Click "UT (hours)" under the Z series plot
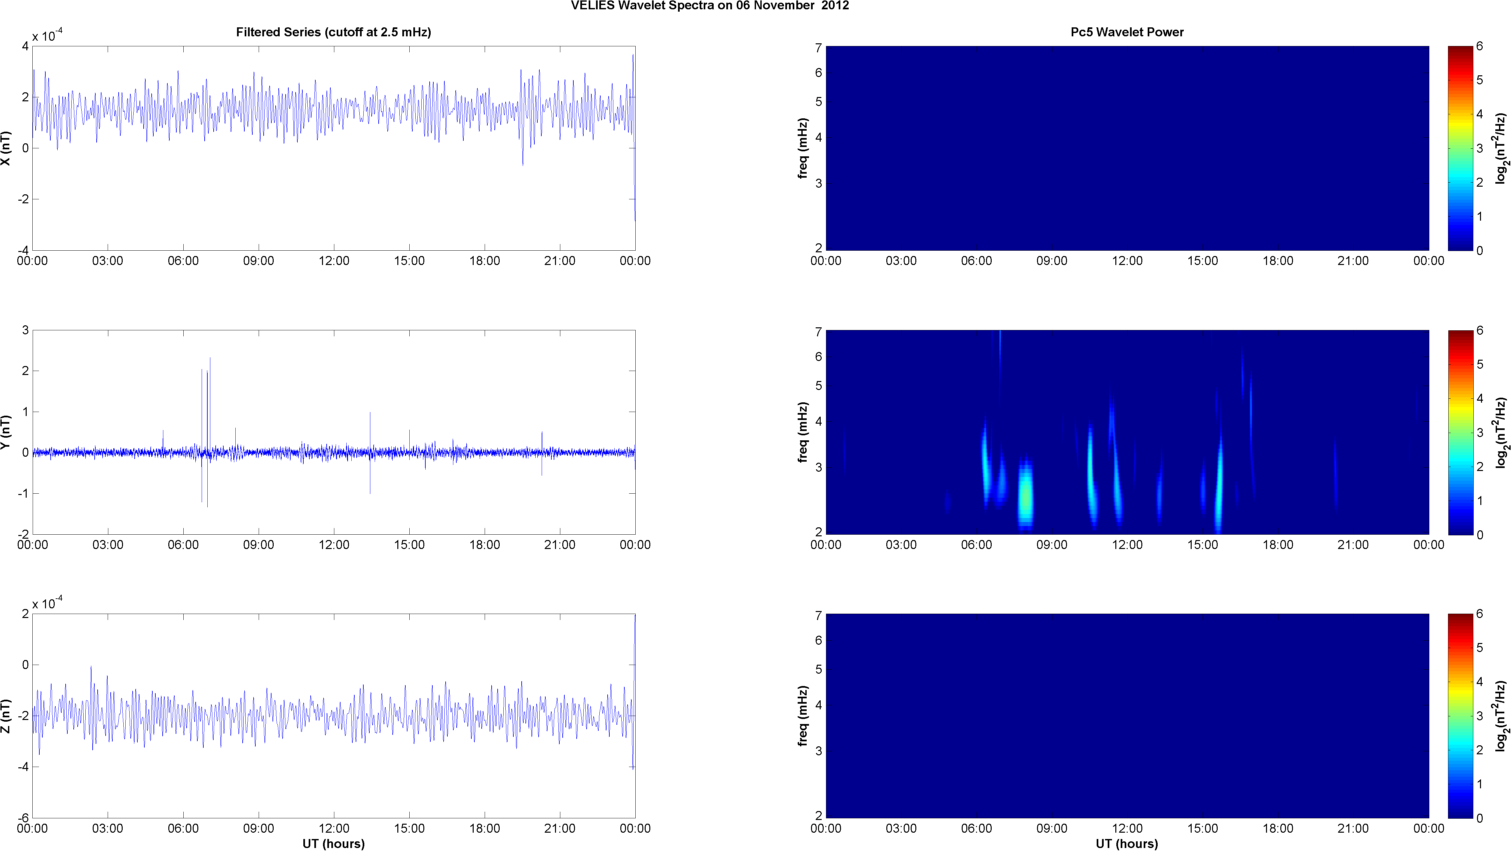 333,844
